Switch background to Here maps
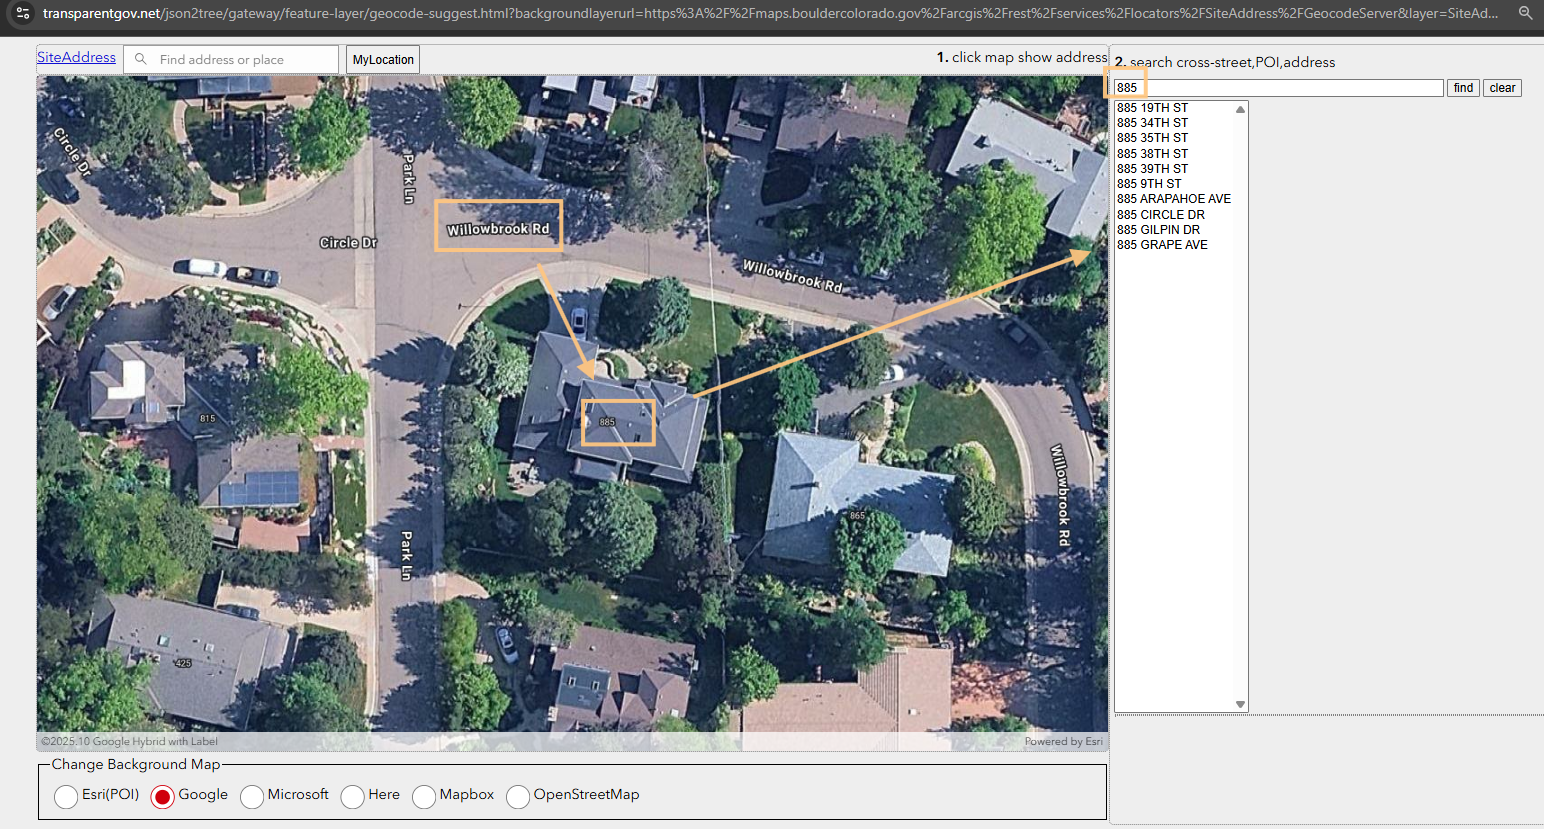Image resolution: width=1544 pixels, height=829 pixels. coord(353,796)
